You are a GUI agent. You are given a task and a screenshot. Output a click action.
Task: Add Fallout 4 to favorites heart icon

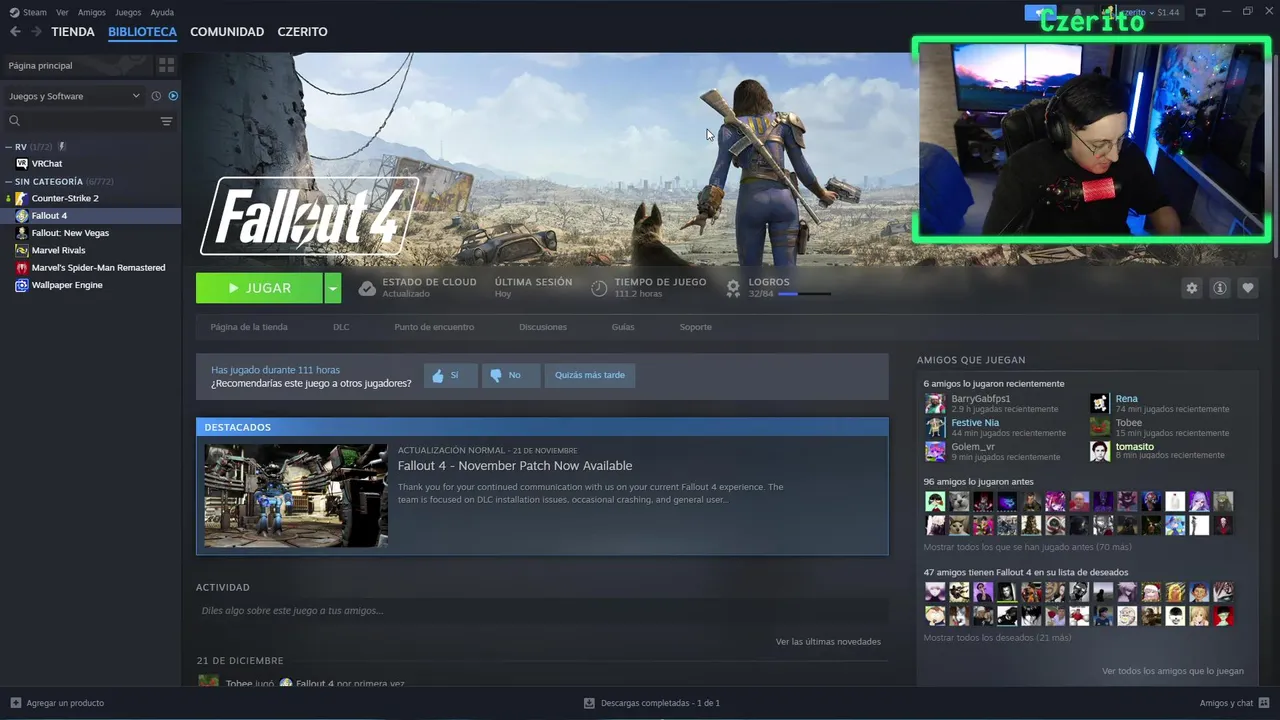(1247, 288)
